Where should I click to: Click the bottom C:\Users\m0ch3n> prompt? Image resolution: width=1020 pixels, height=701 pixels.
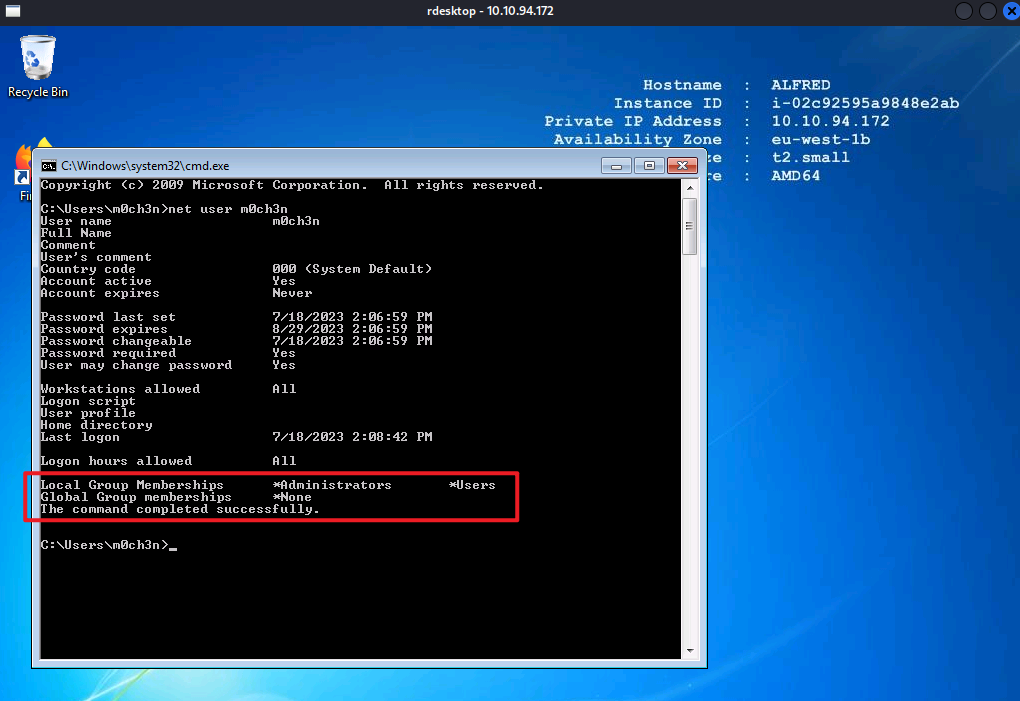click(105, 545)
